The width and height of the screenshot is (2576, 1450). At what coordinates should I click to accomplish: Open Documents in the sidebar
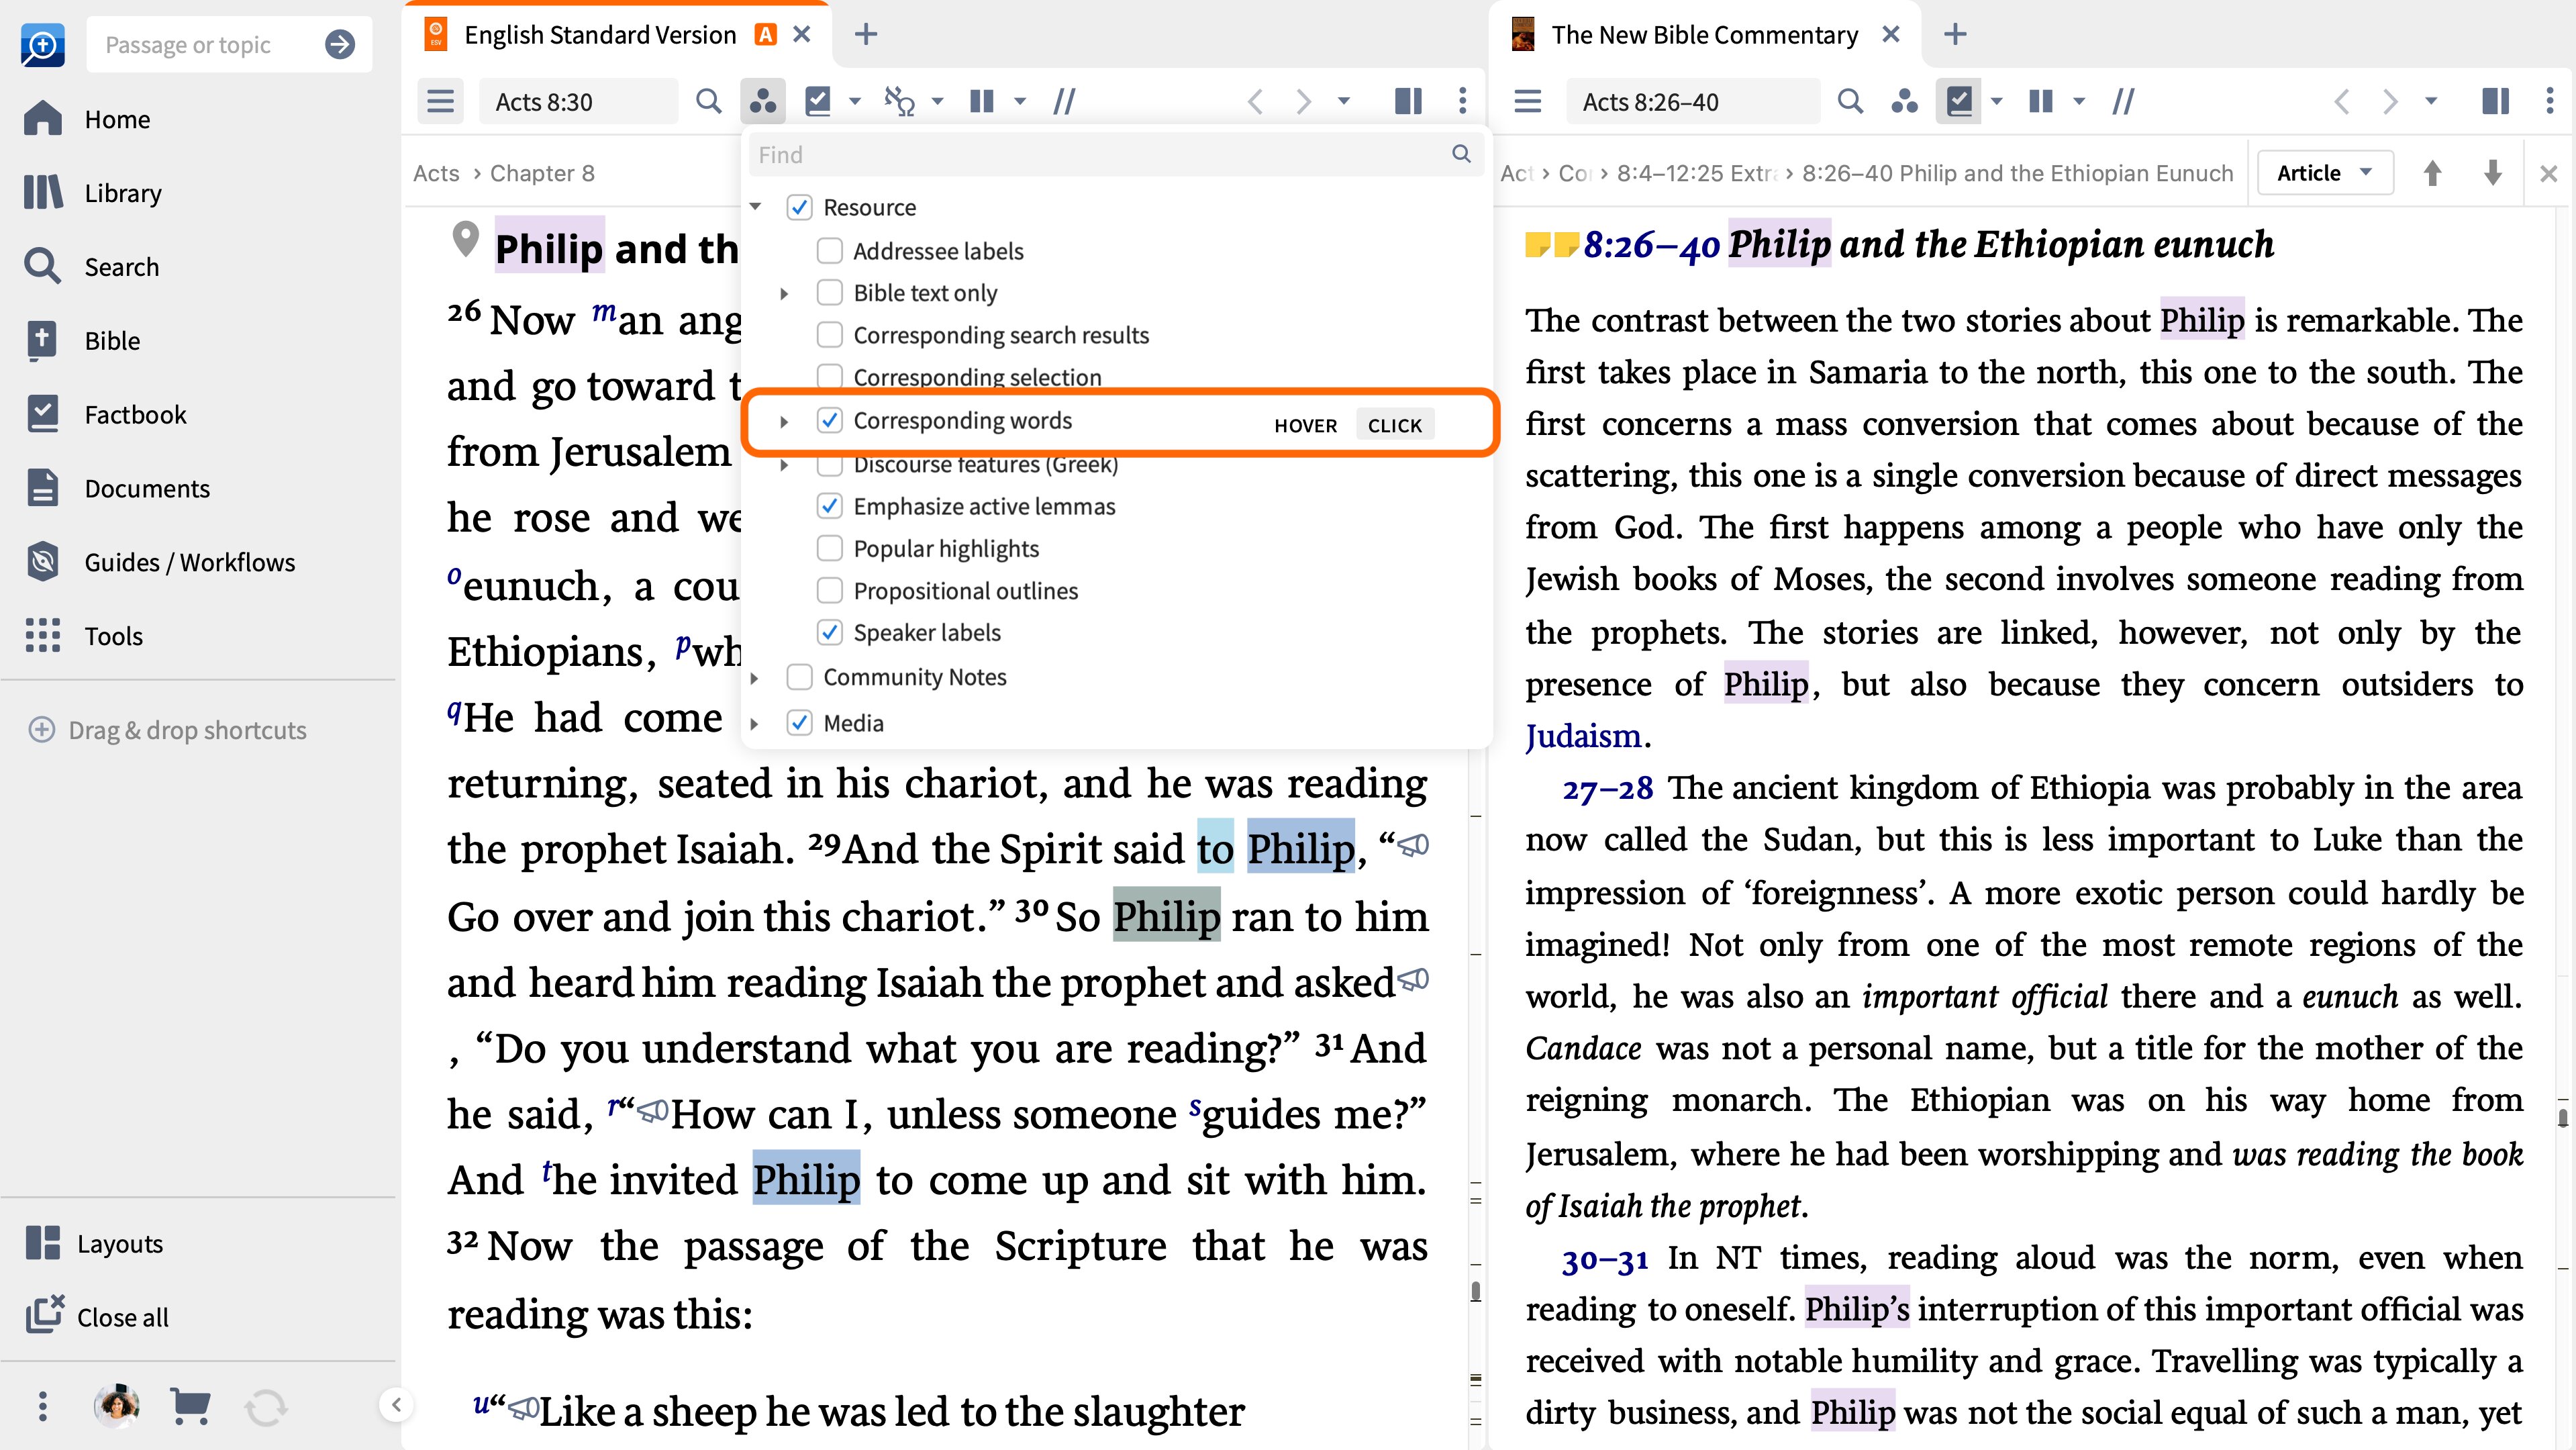[x=147, y=489]
